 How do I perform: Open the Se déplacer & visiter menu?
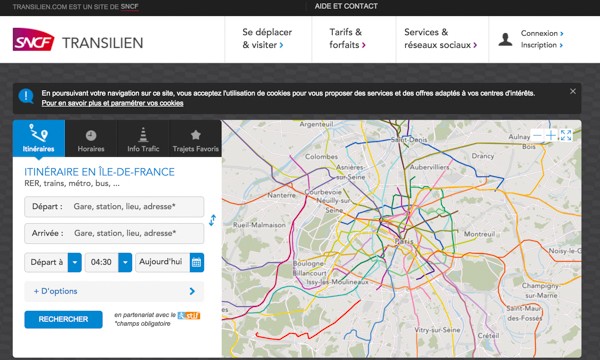click(x=267, y=38)
